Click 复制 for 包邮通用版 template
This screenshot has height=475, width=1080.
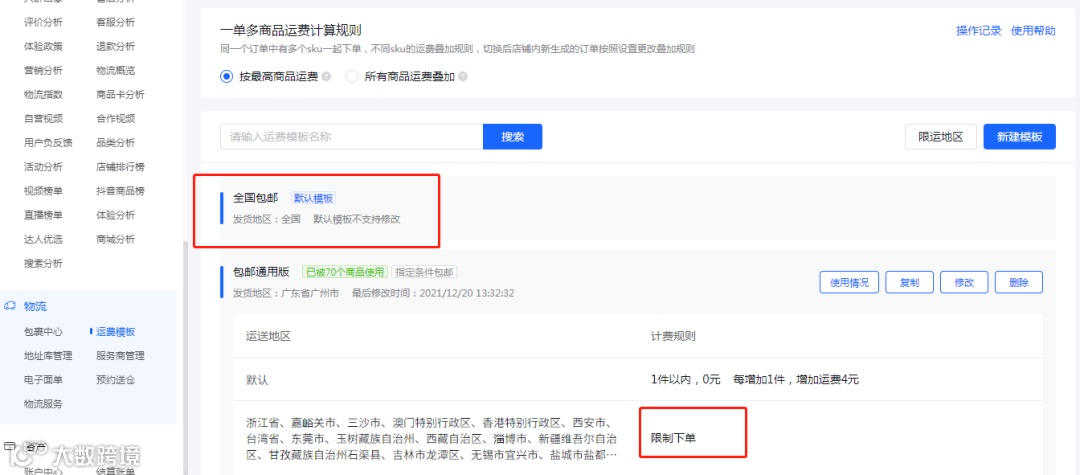pos(909,282)
